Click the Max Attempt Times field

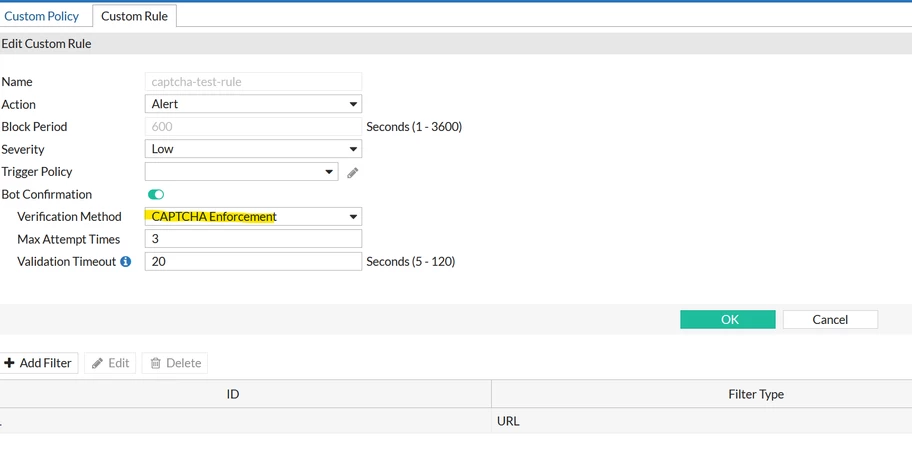coord(253,239)
